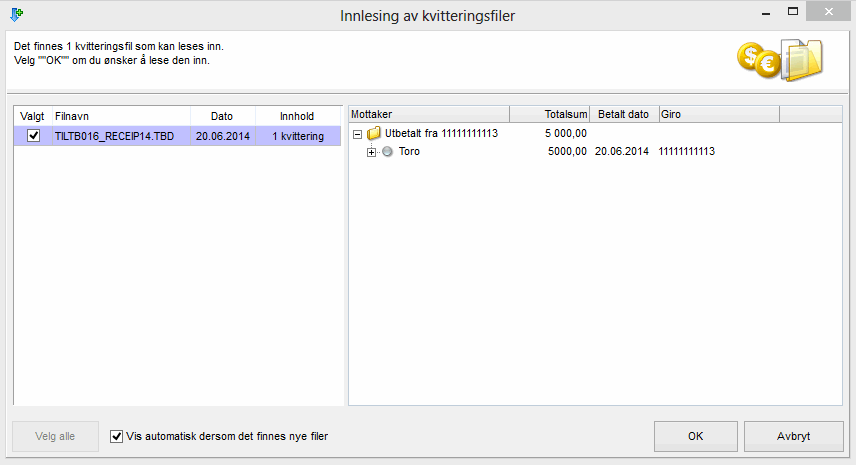Click the app icon in title bar
The image size is (856, 465).
click(x=17, y=15)
